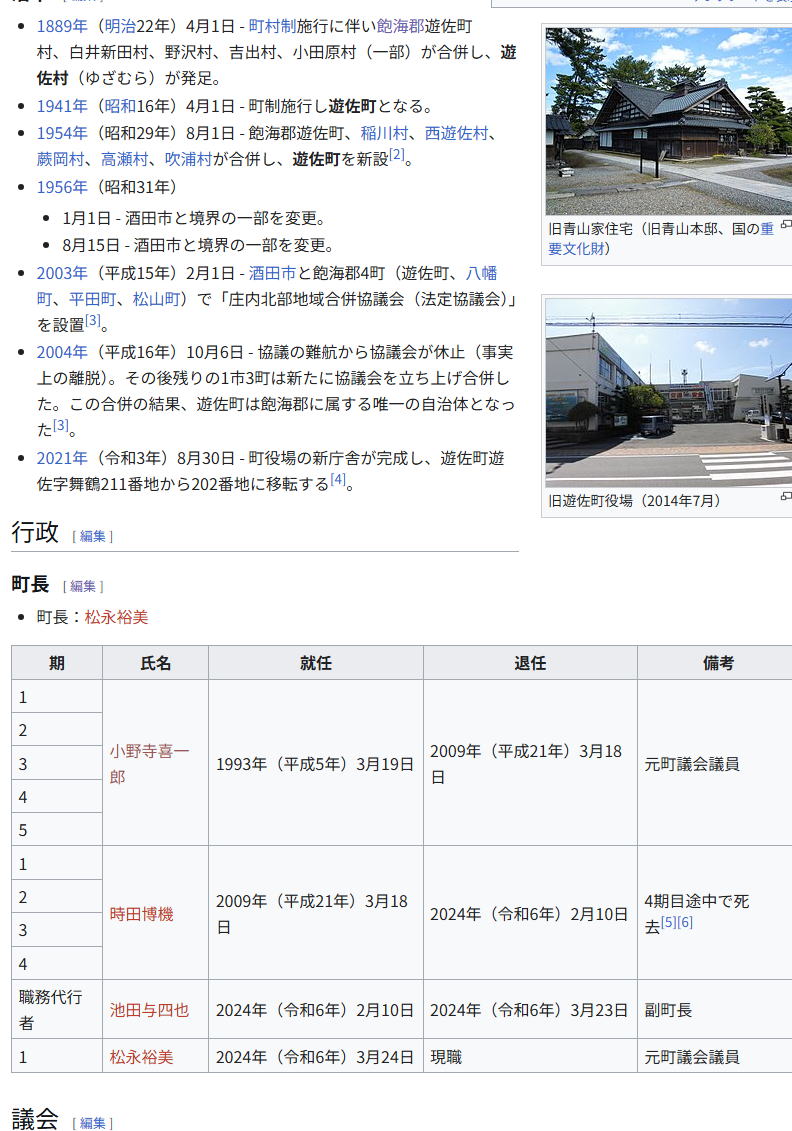
Task: Open the 2004年 link
Action: click(x=62, y=352)
